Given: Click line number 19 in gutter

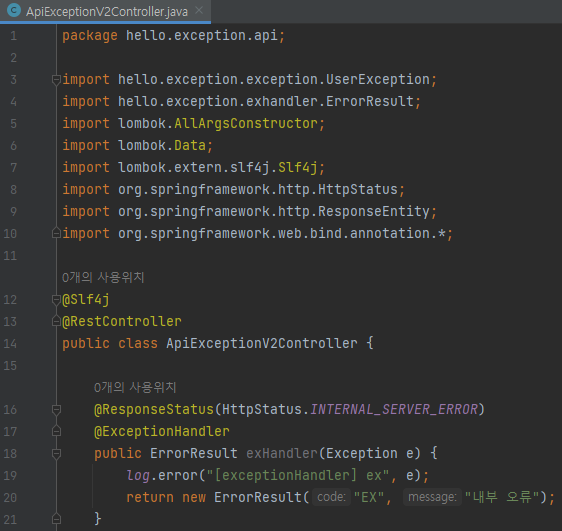Looking at the screenshot, I should click(x=10, y=475).
